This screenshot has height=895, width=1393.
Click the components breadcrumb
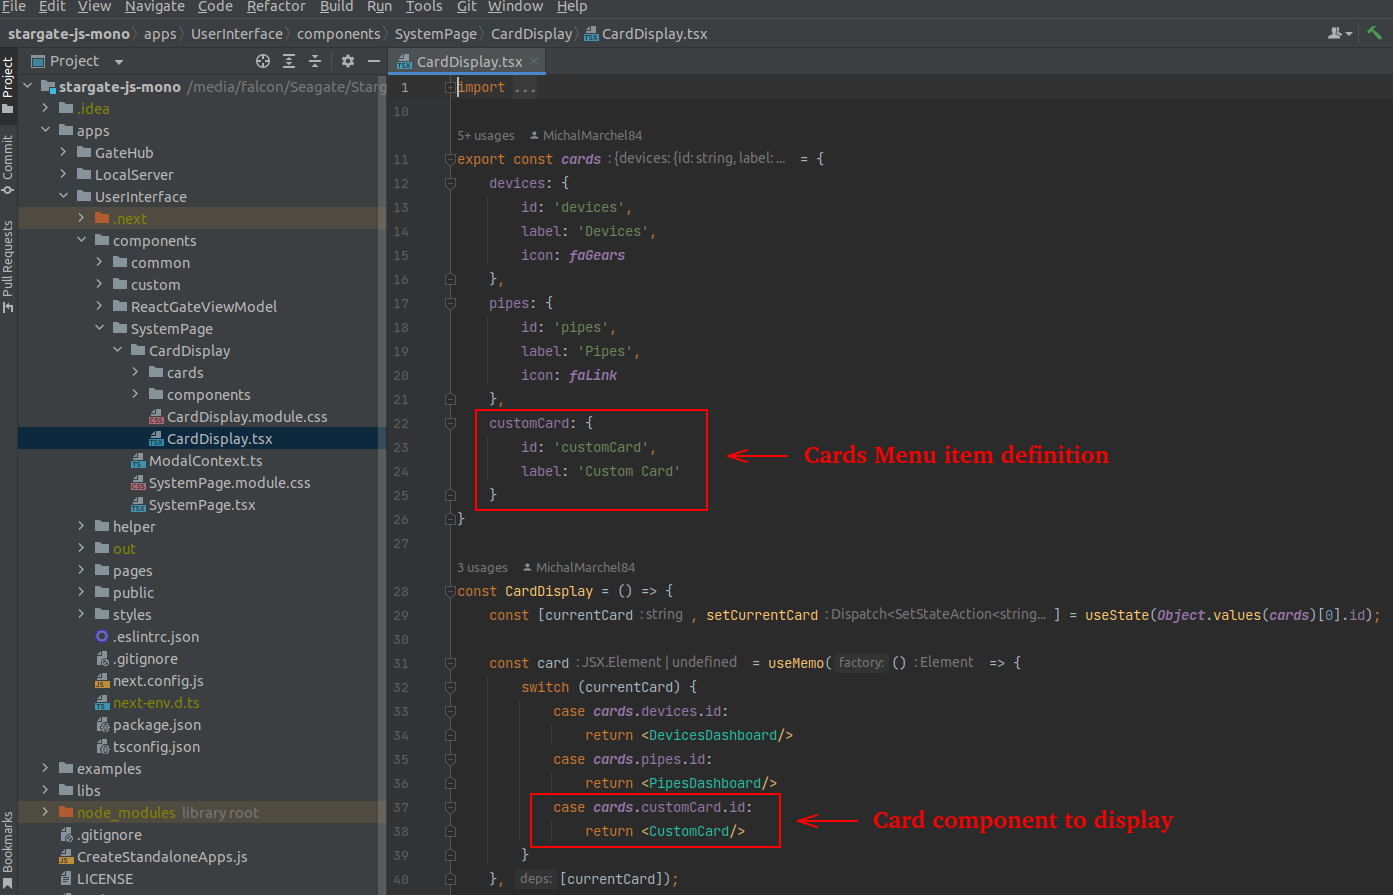tap(339, 33)
